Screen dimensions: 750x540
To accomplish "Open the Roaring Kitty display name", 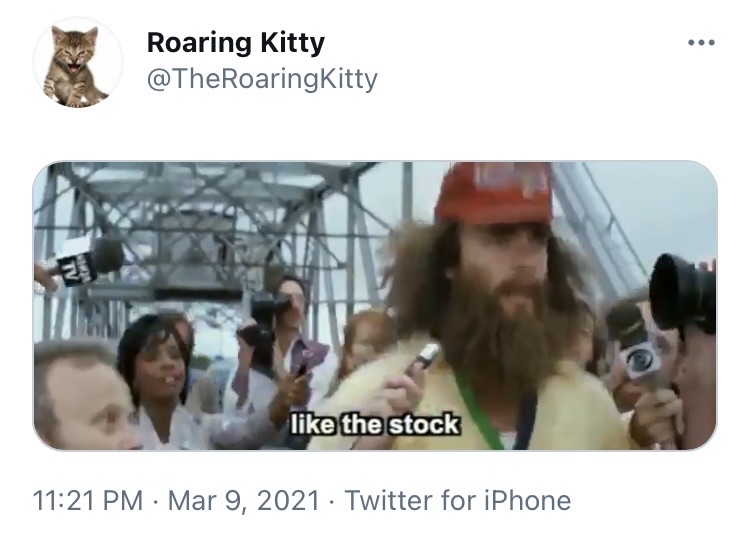I will click(235, 43).
